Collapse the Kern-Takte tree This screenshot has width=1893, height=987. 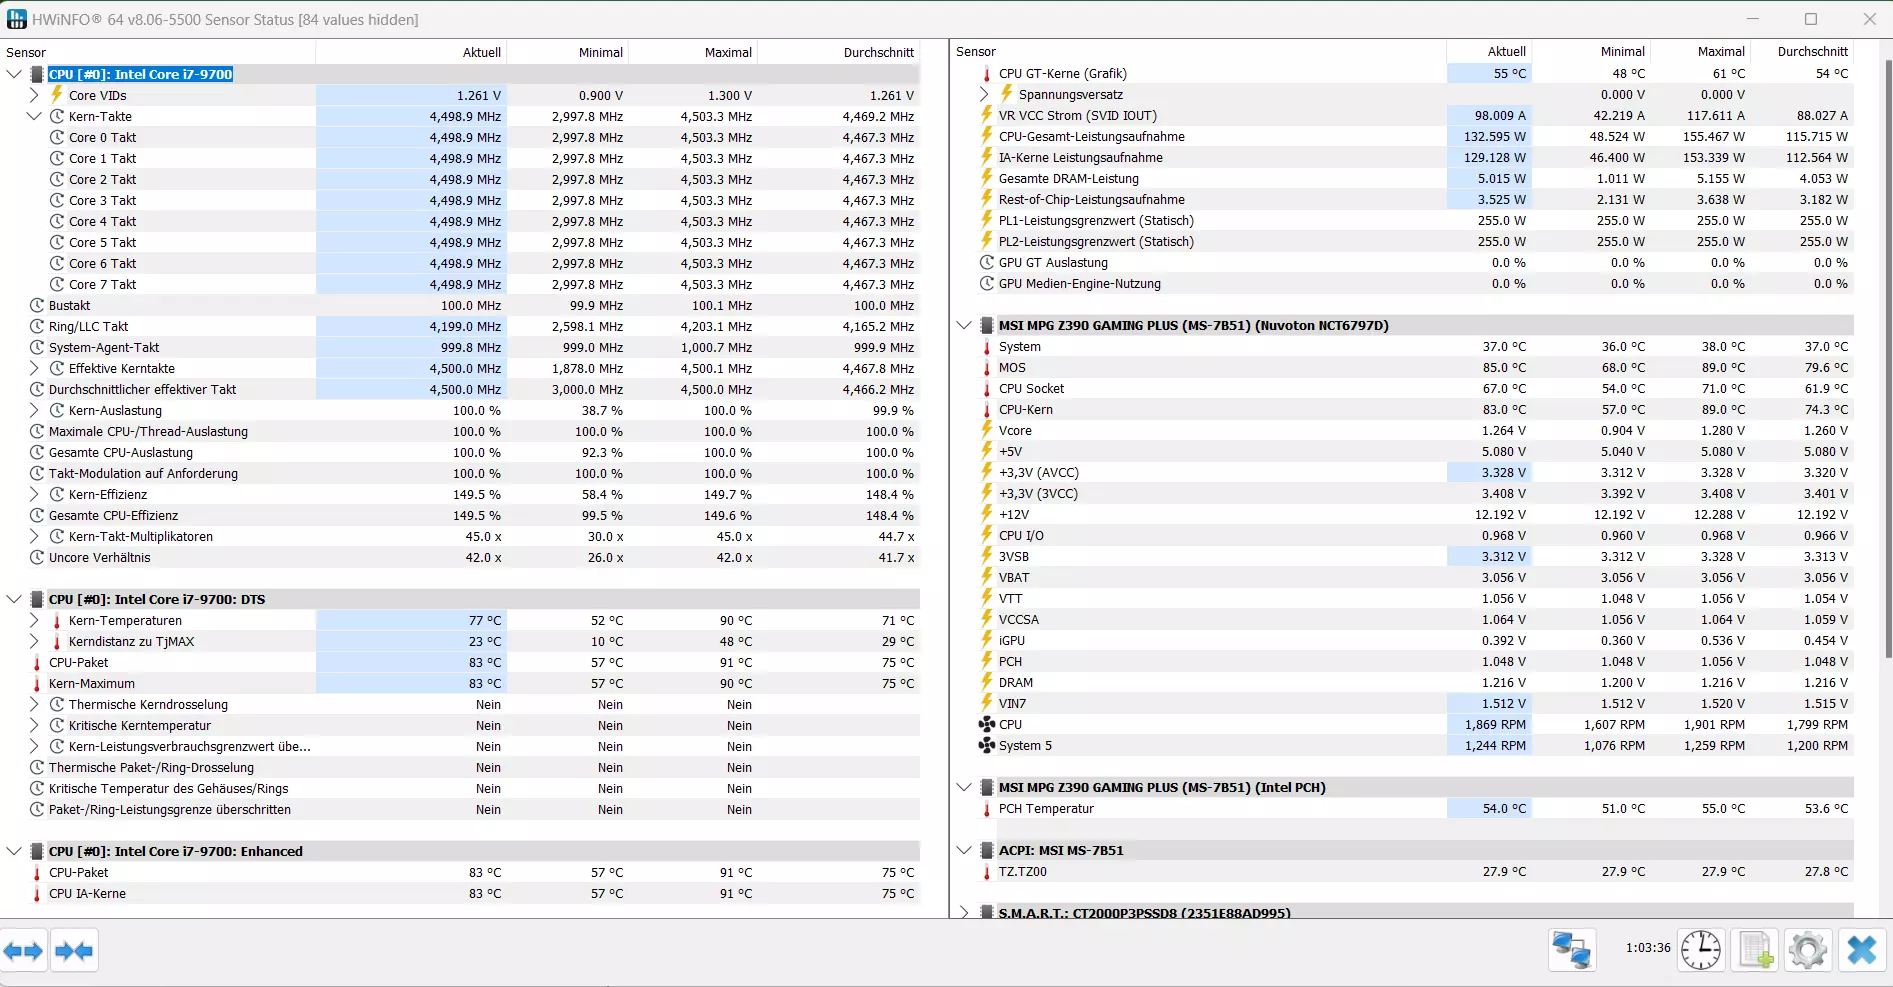coord(34,116)
